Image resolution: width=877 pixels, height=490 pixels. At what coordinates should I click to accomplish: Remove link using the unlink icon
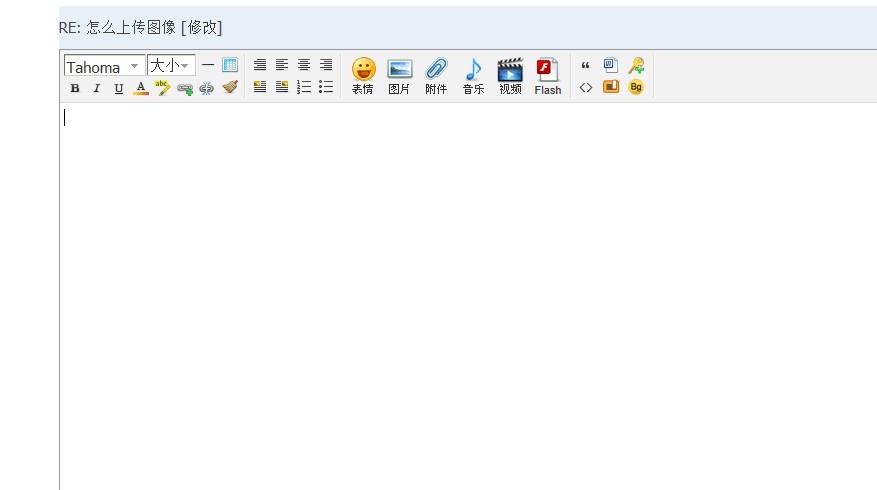coord(207,88)
